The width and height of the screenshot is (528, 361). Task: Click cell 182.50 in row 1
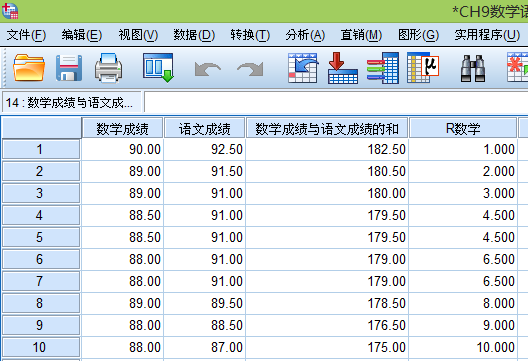[x=327, y=150]
